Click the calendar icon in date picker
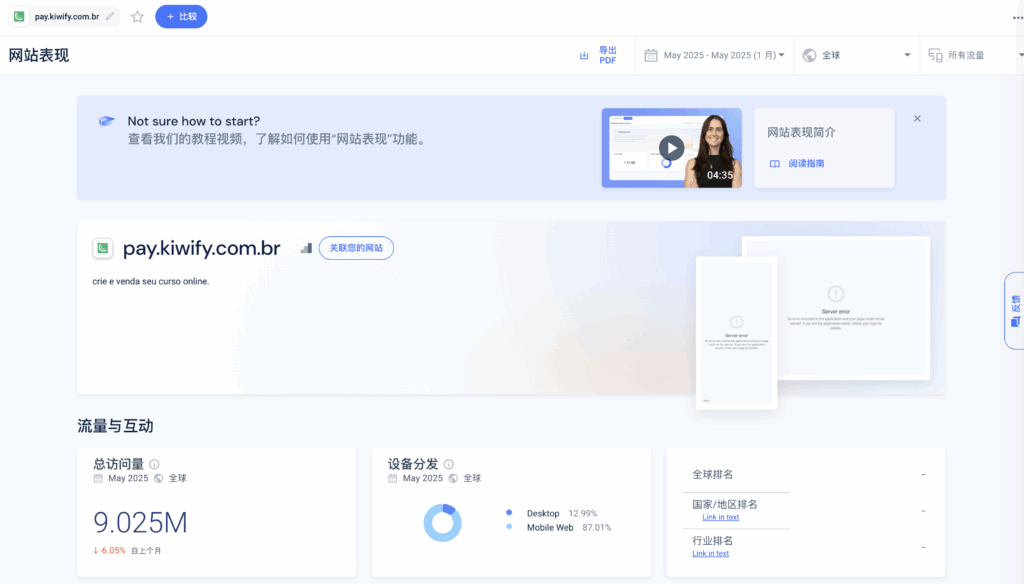Screen dimensions: 1024x584 [x=650, y=56]
